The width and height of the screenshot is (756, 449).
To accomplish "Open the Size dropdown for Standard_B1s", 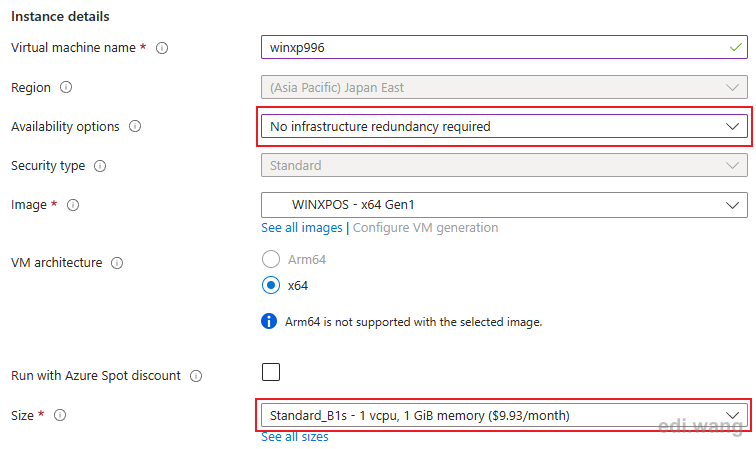I will click(504, 415).
